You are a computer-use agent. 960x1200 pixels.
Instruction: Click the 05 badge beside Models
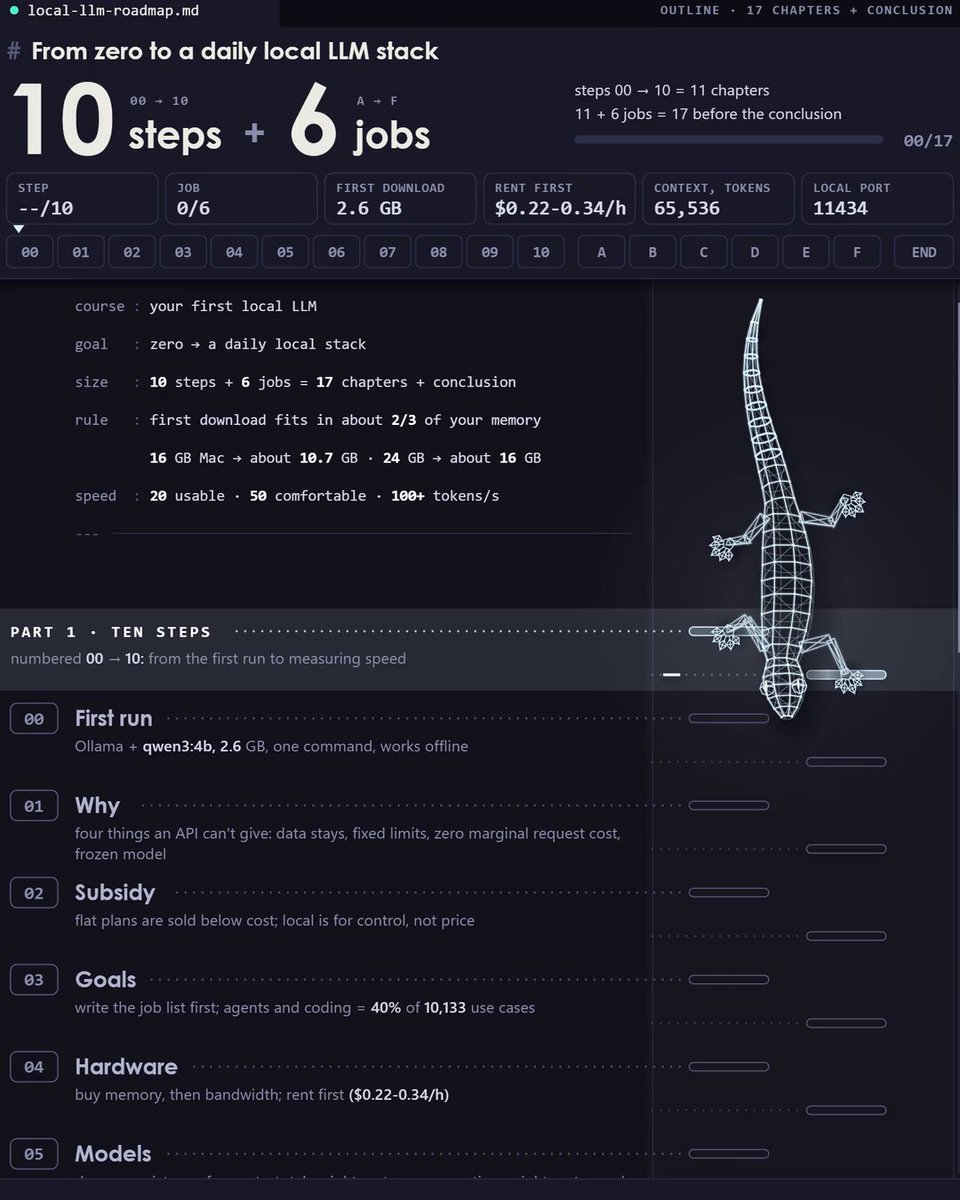[x=34, y=1154]
